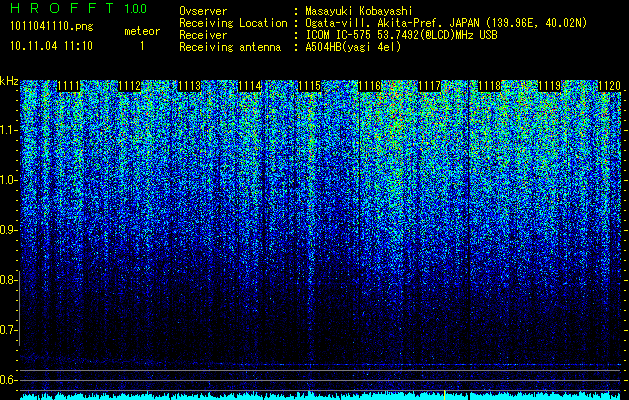
Task: Click the cyan signal level strip at bottom
Action: [x=321, y=396]
